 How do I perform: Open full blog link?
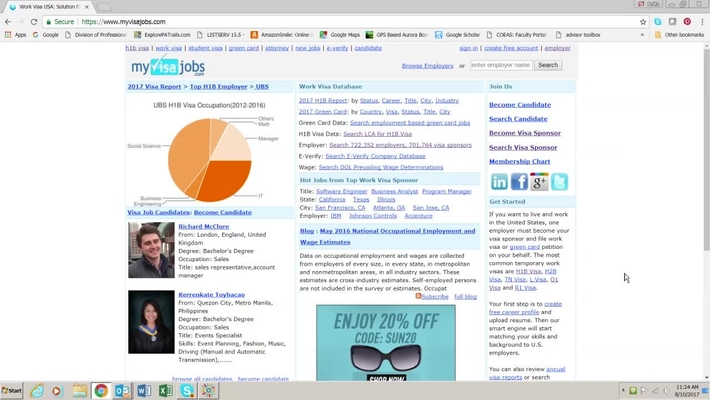tap(465, 297)
